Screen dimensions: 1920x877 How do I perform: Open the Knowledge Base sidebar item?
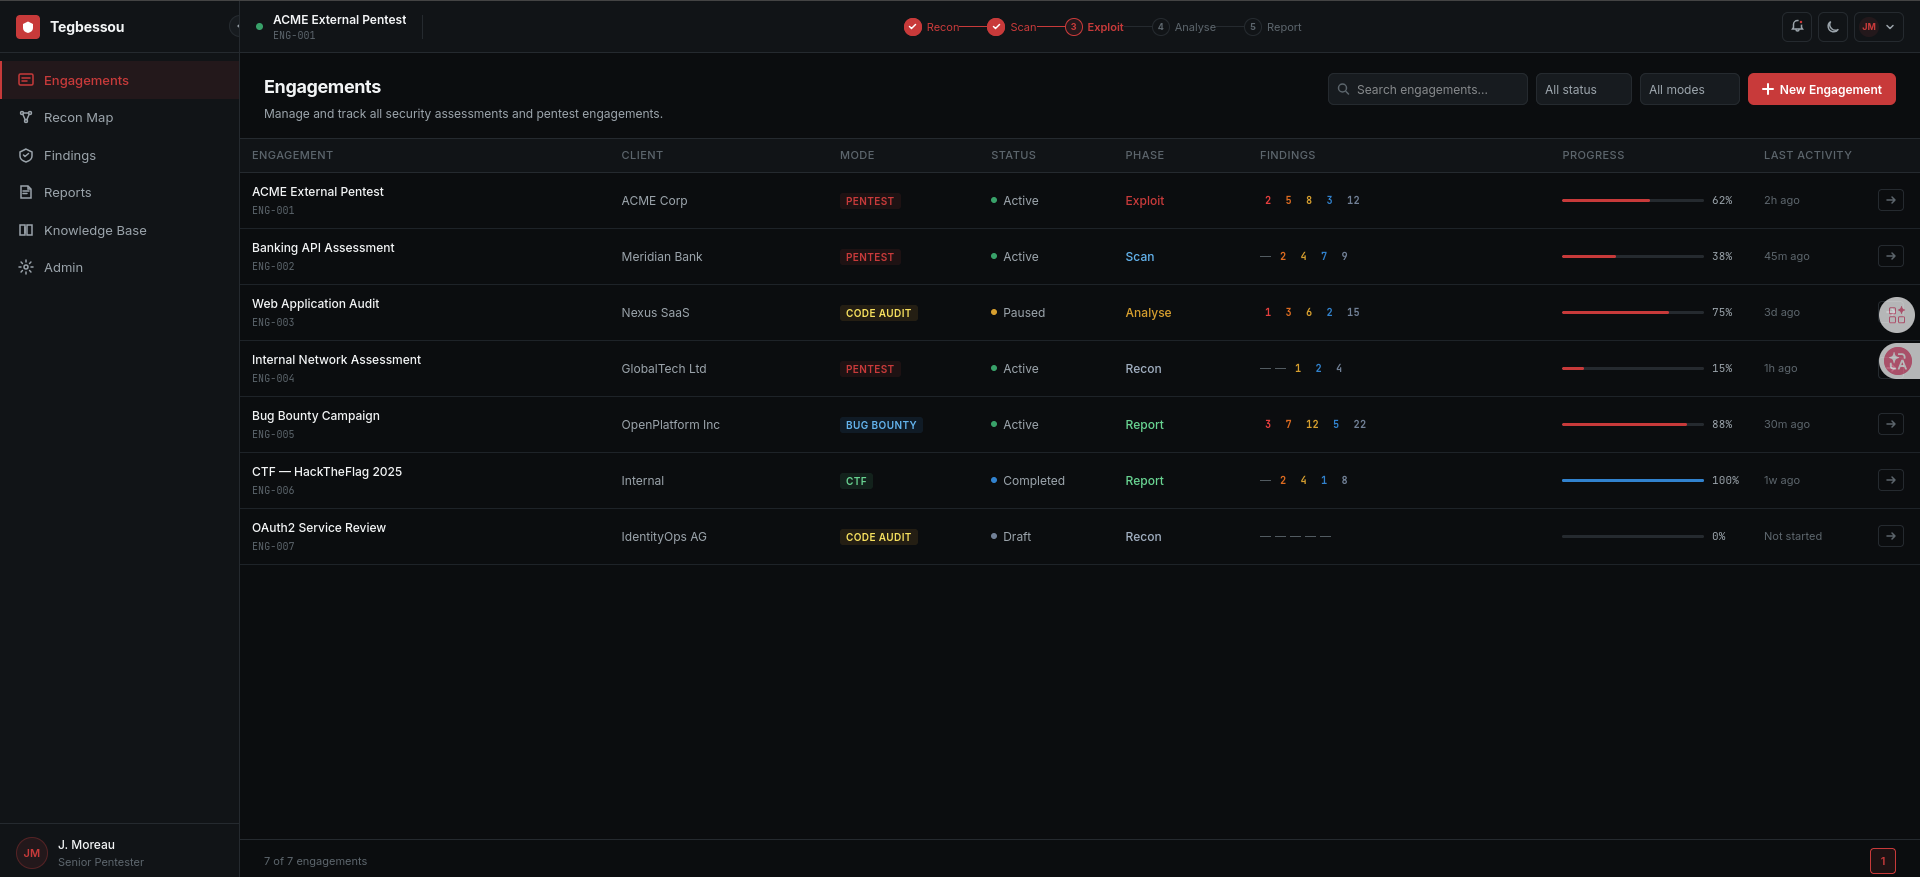click(120, 230)
